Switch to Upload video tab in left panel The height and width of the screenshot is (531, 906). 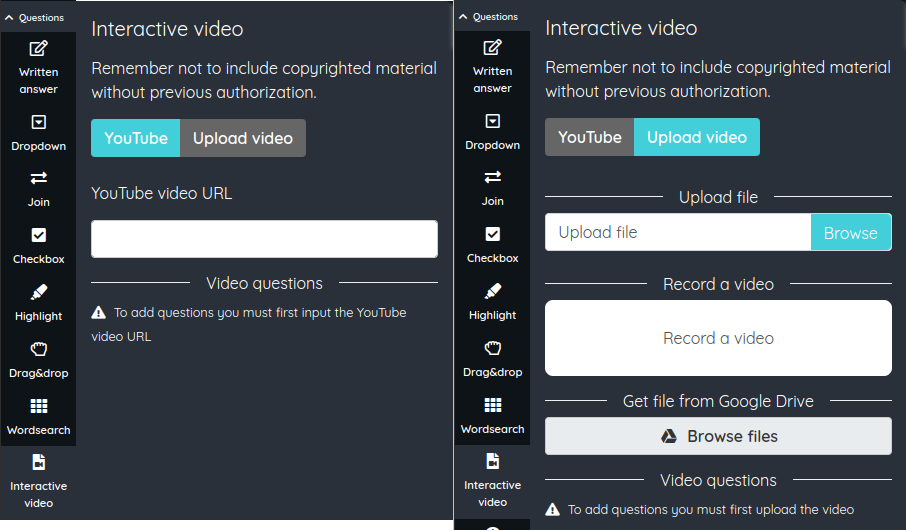(x=243, y=138)
